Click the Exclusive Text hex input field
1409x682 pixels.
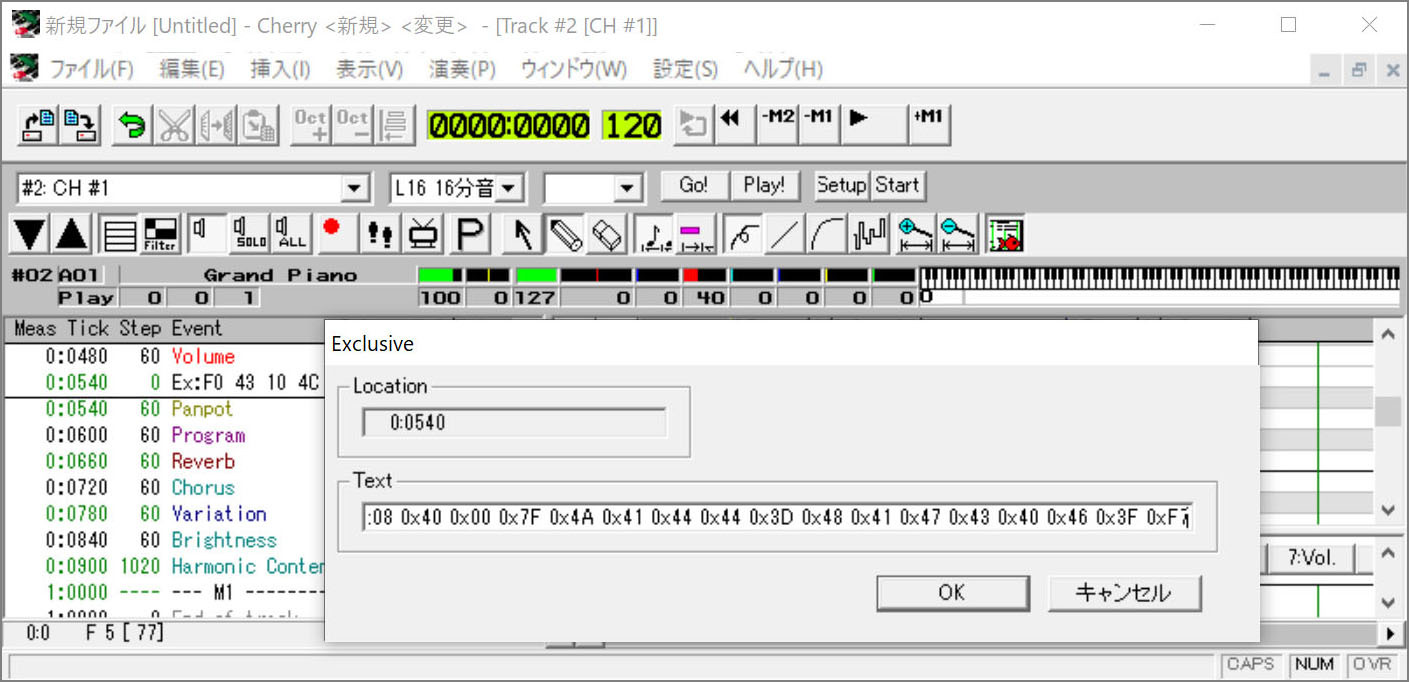click(778, 517)
